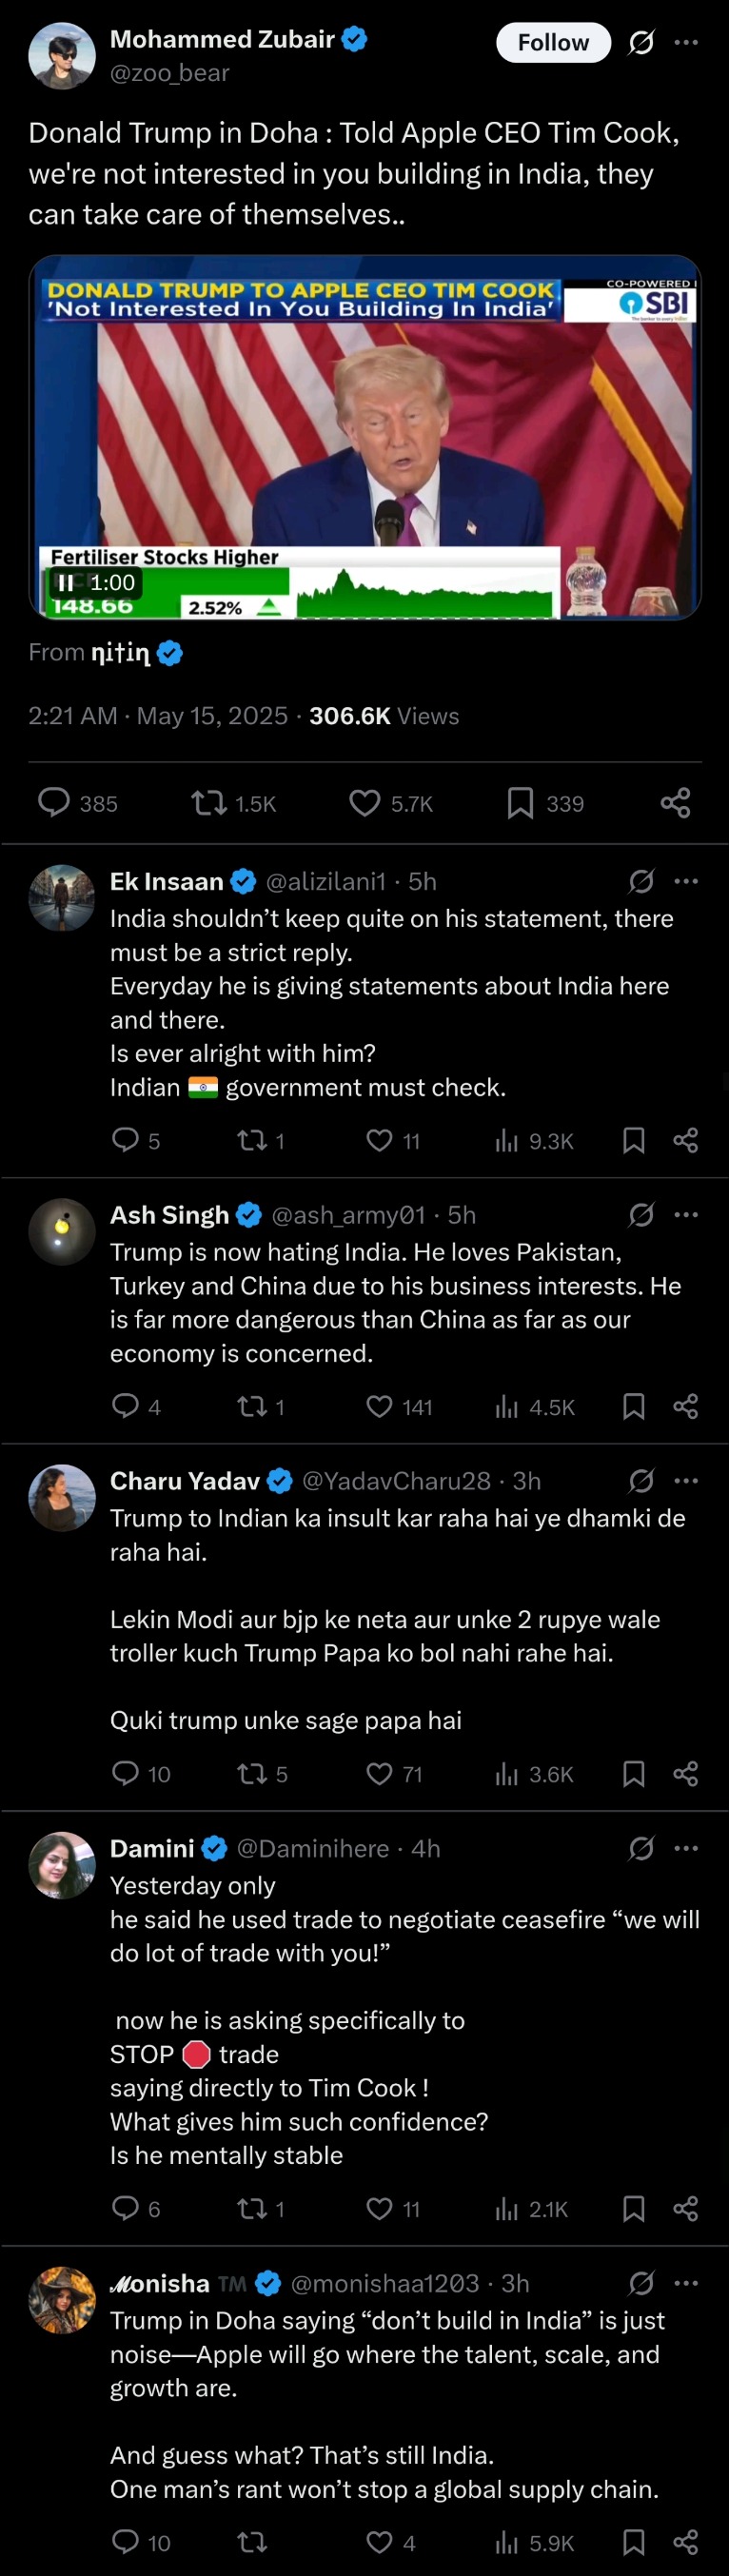The width and height of the screenshot is (729, 2576).
Task: Open more options on Charu Yadav's reply
Action: 686,1480
